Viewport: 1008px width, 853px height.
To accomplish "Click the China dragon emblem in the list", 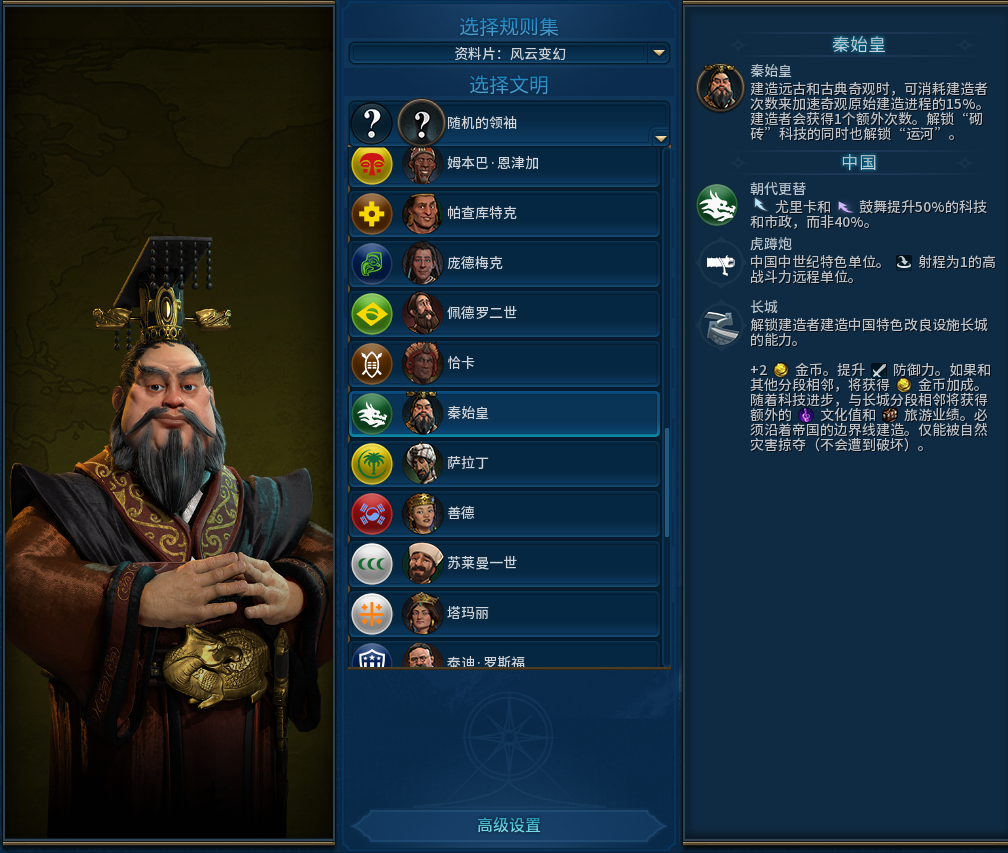I will pyautogui.click(x=372, y=413).
